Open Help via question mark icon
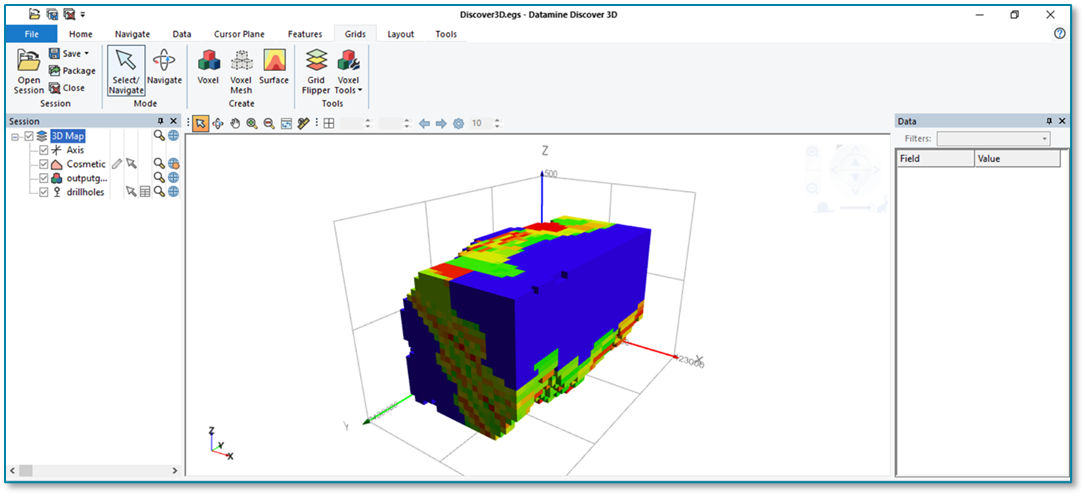The image size is (1085, 496). pyautogui.click(x=1059, y=33)
